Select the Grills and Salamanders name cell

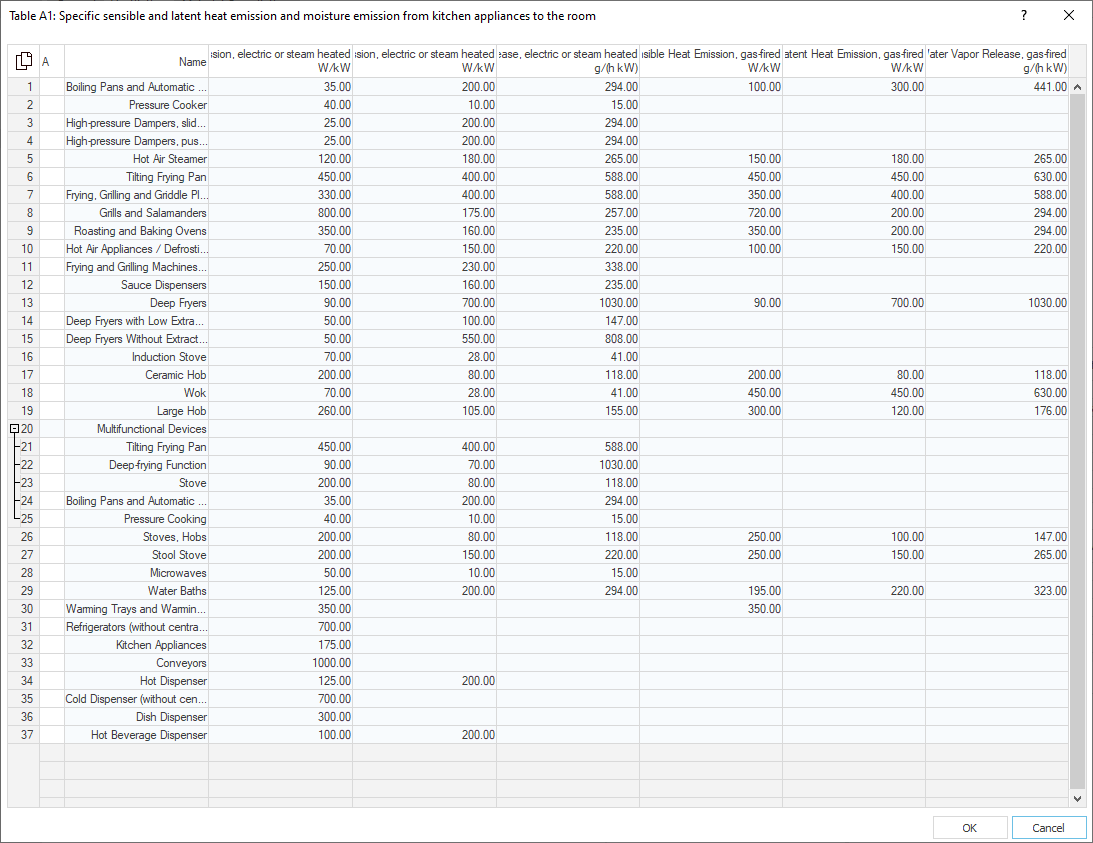coord(137,213)
